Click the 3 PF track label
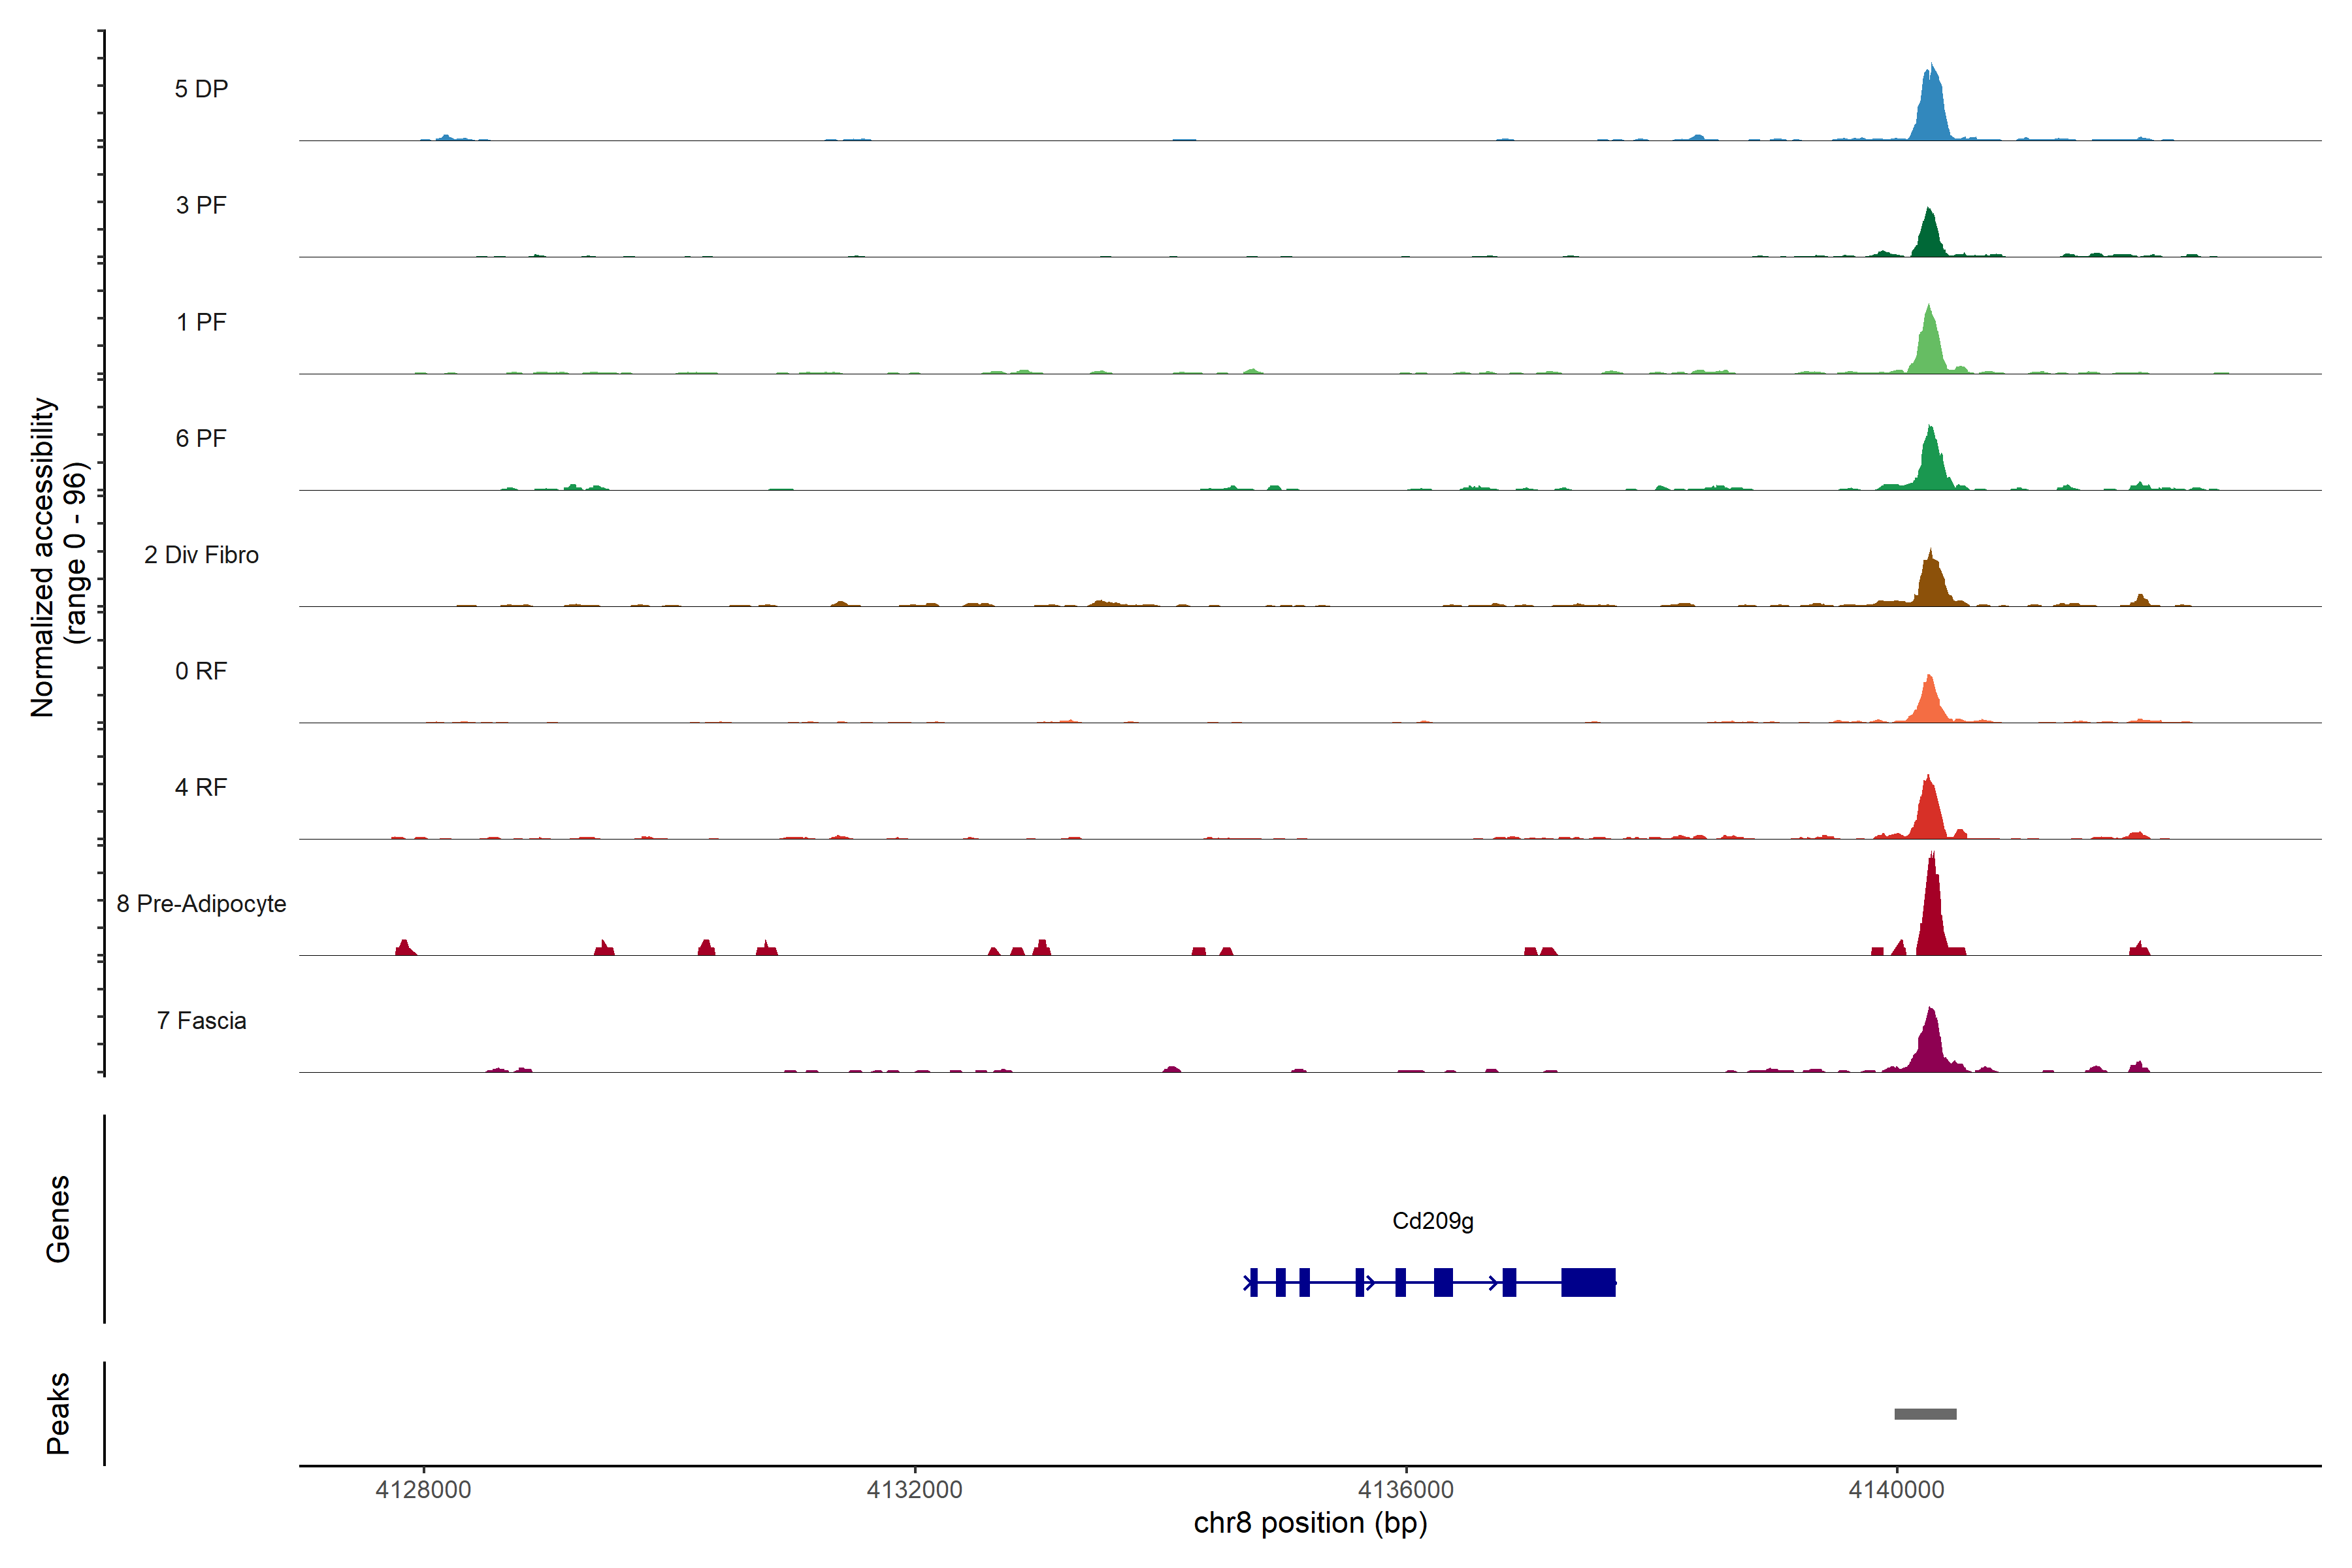2352x1568 pixels. (201, 205)
